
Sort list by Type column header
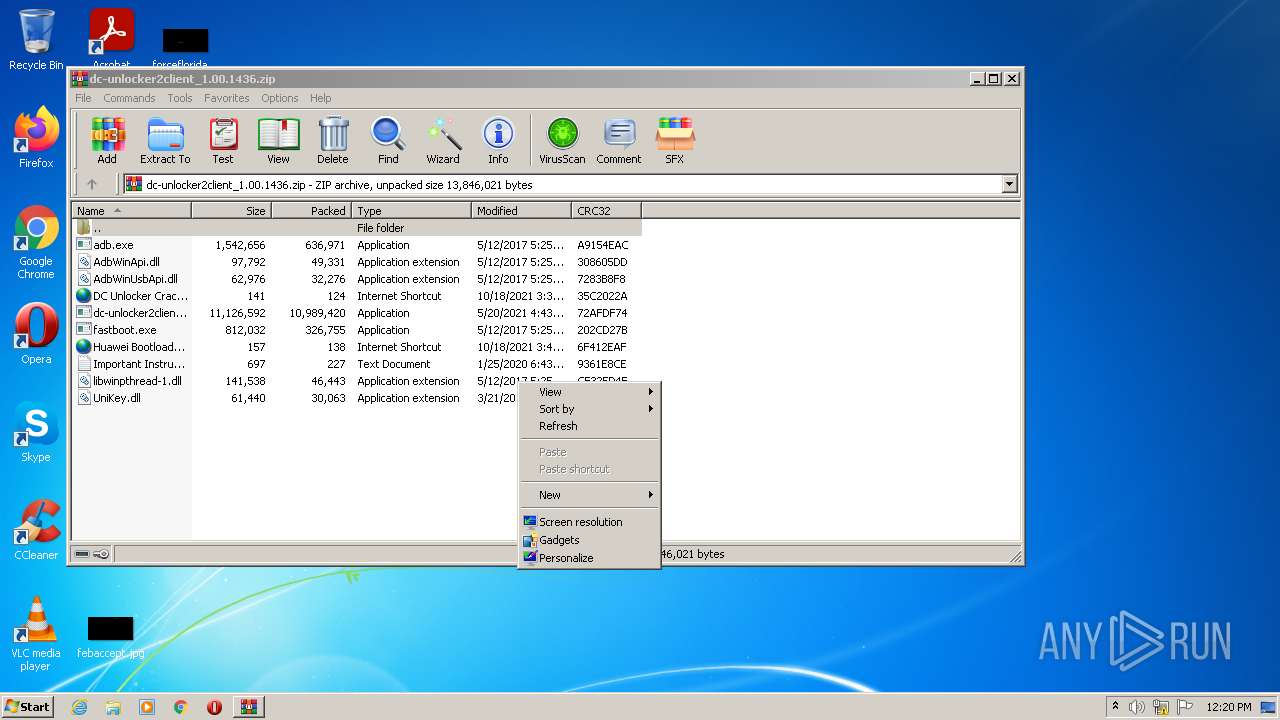click(x=411, y=211)
